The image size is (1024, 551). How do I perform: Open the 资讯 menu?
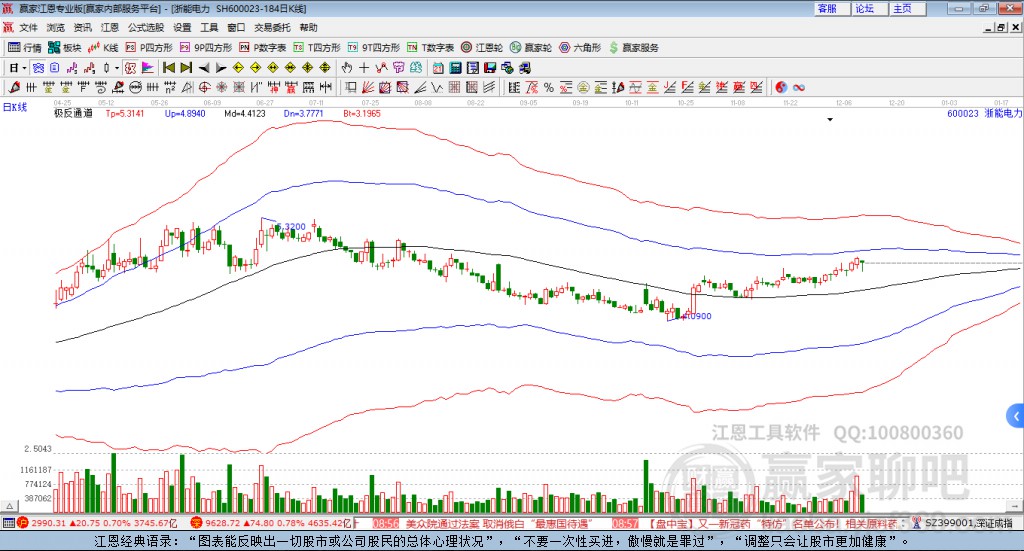pos(82,27)
